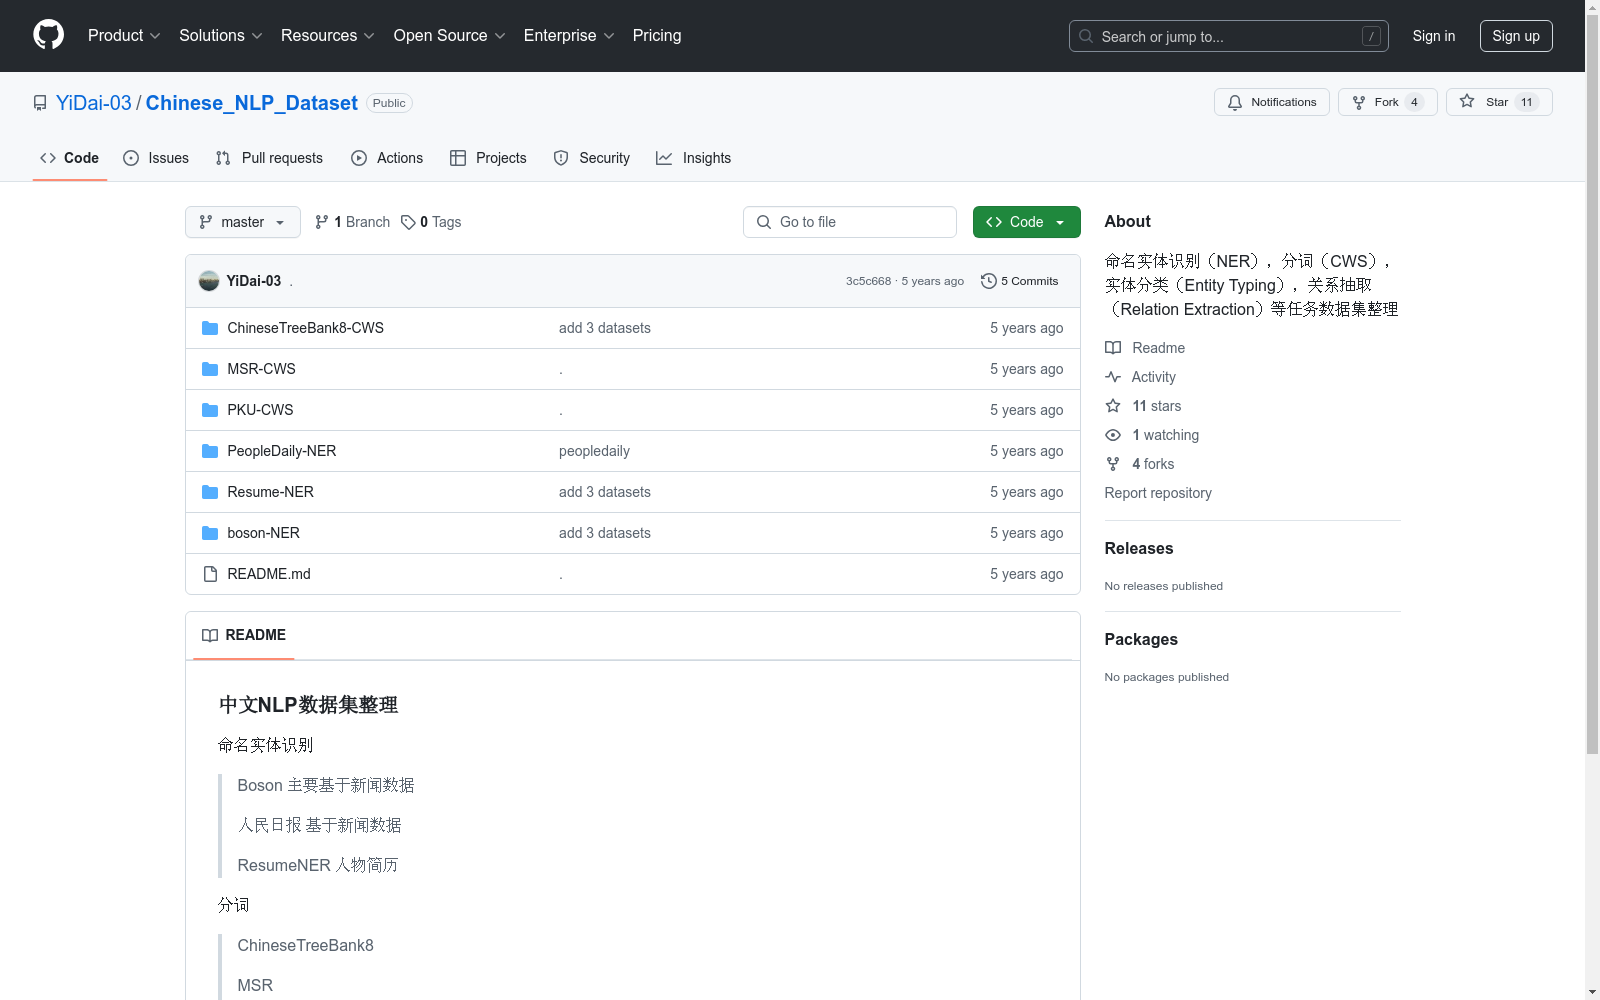Click the branch icon next to 1 Branch
The width and height of the screenshot is (1600, 1000).
pos(322,222)
